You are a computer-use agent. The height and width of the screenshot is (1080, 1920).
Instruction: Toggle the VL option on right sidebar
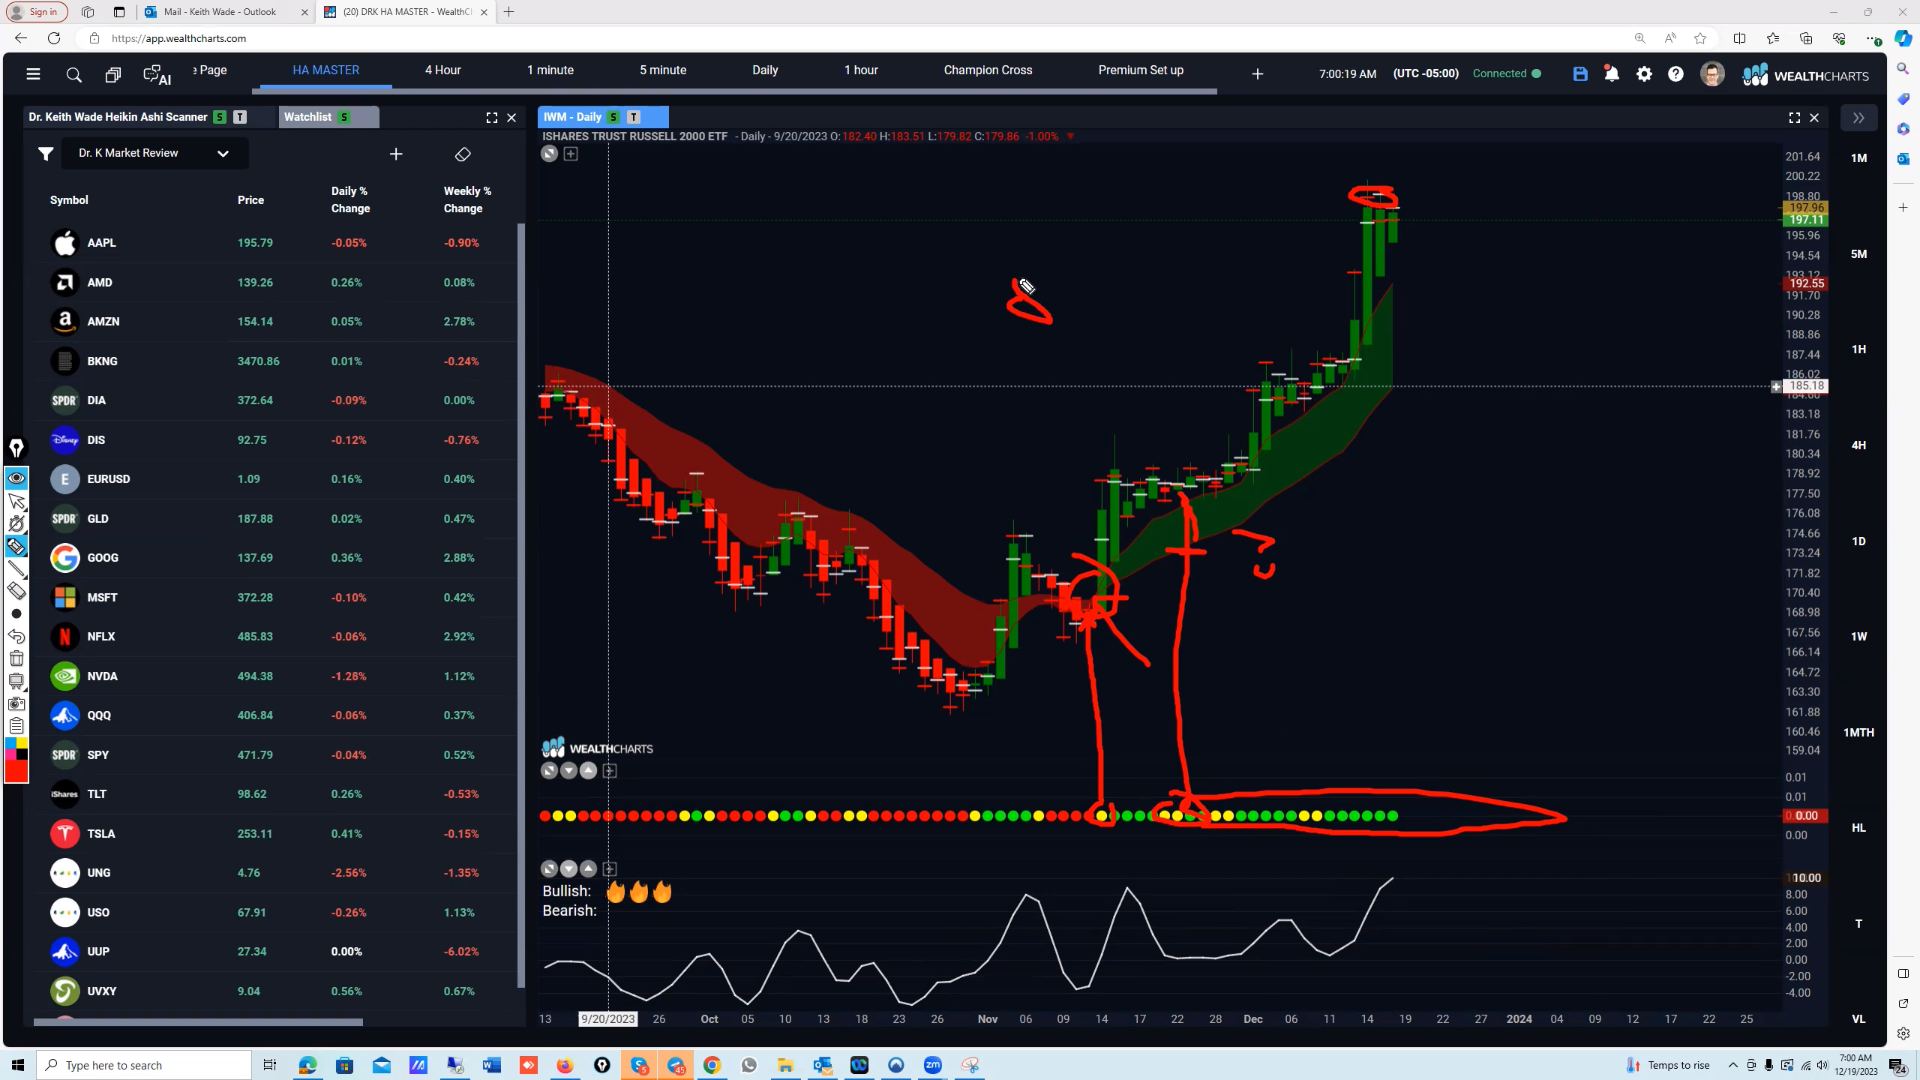(x=1859, y=1019)
